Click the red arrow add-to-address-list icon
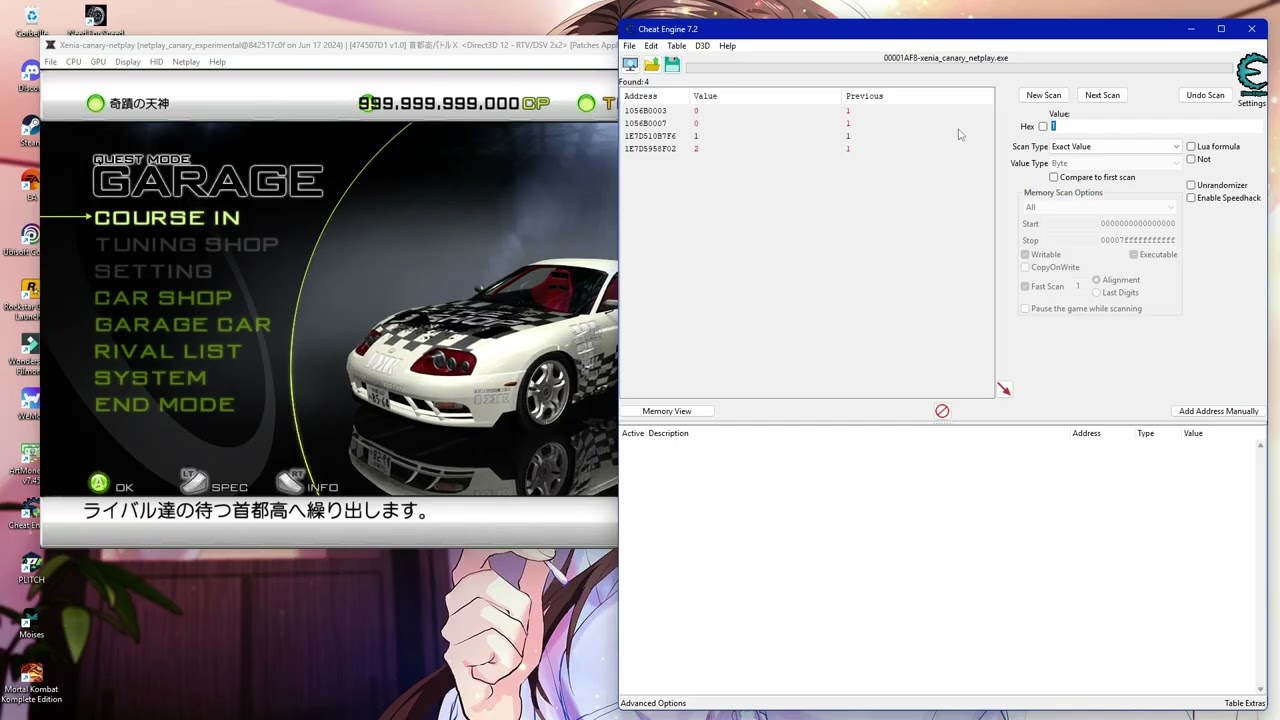The height and width of the screenshot is (720, 1280). [x=1004, y=389]
